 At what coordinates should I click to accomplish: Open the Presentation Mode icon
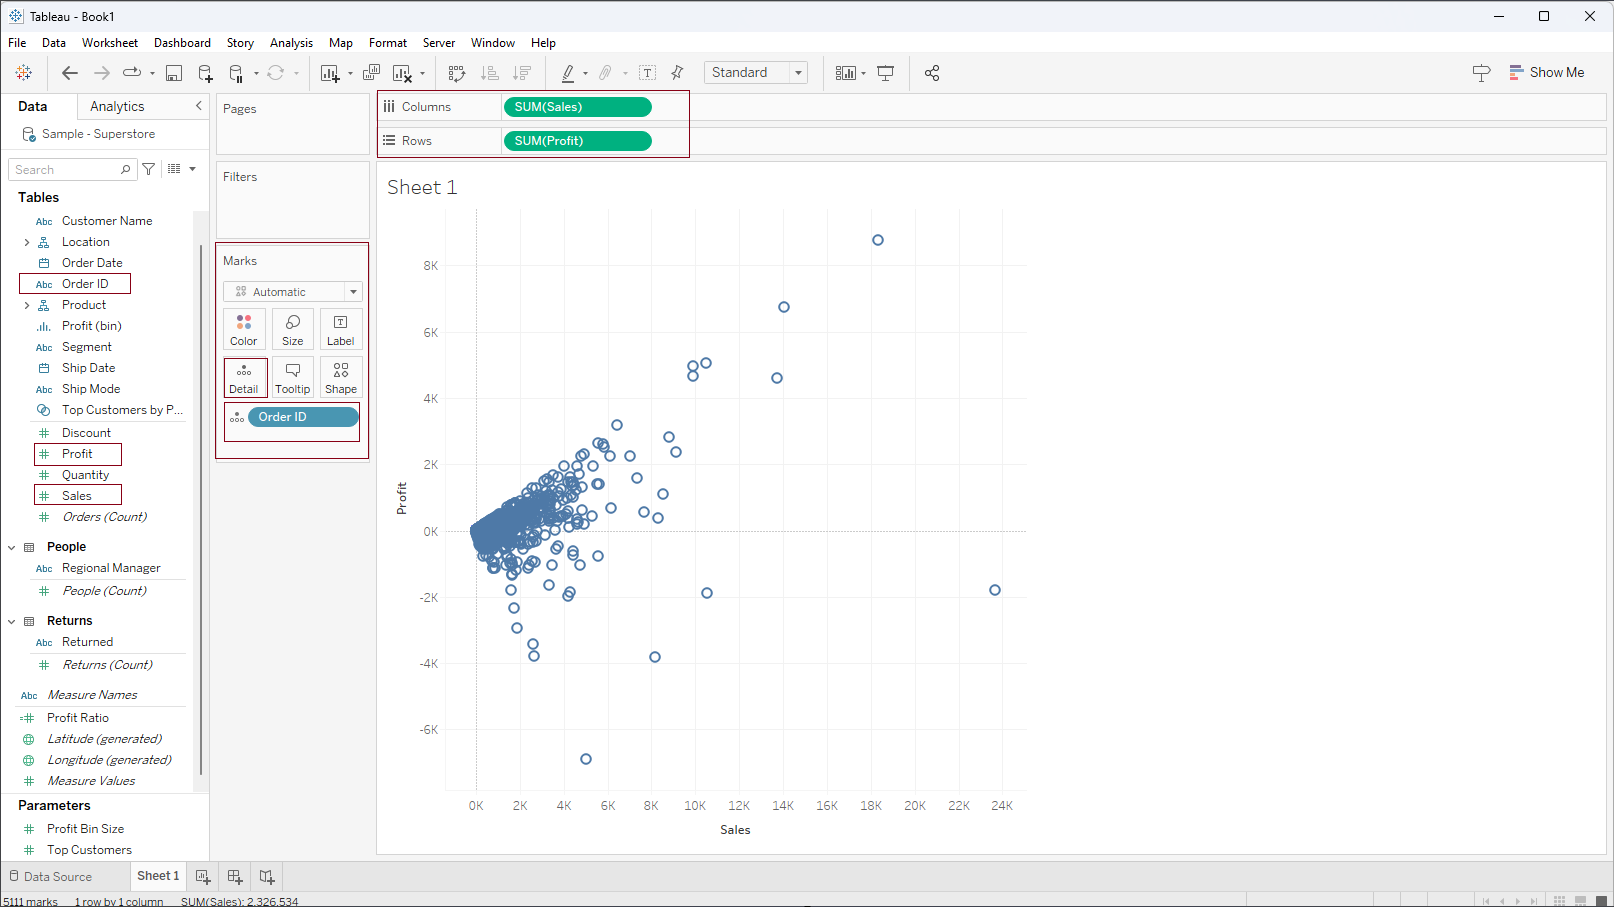pyautogui.click(x=885, y=73)
